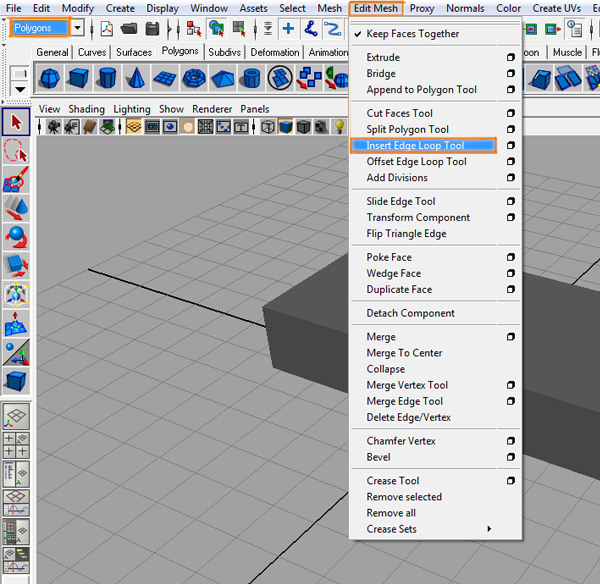Open Bridge option box
The width and height of the screenshot is (600, 584).
510,73
